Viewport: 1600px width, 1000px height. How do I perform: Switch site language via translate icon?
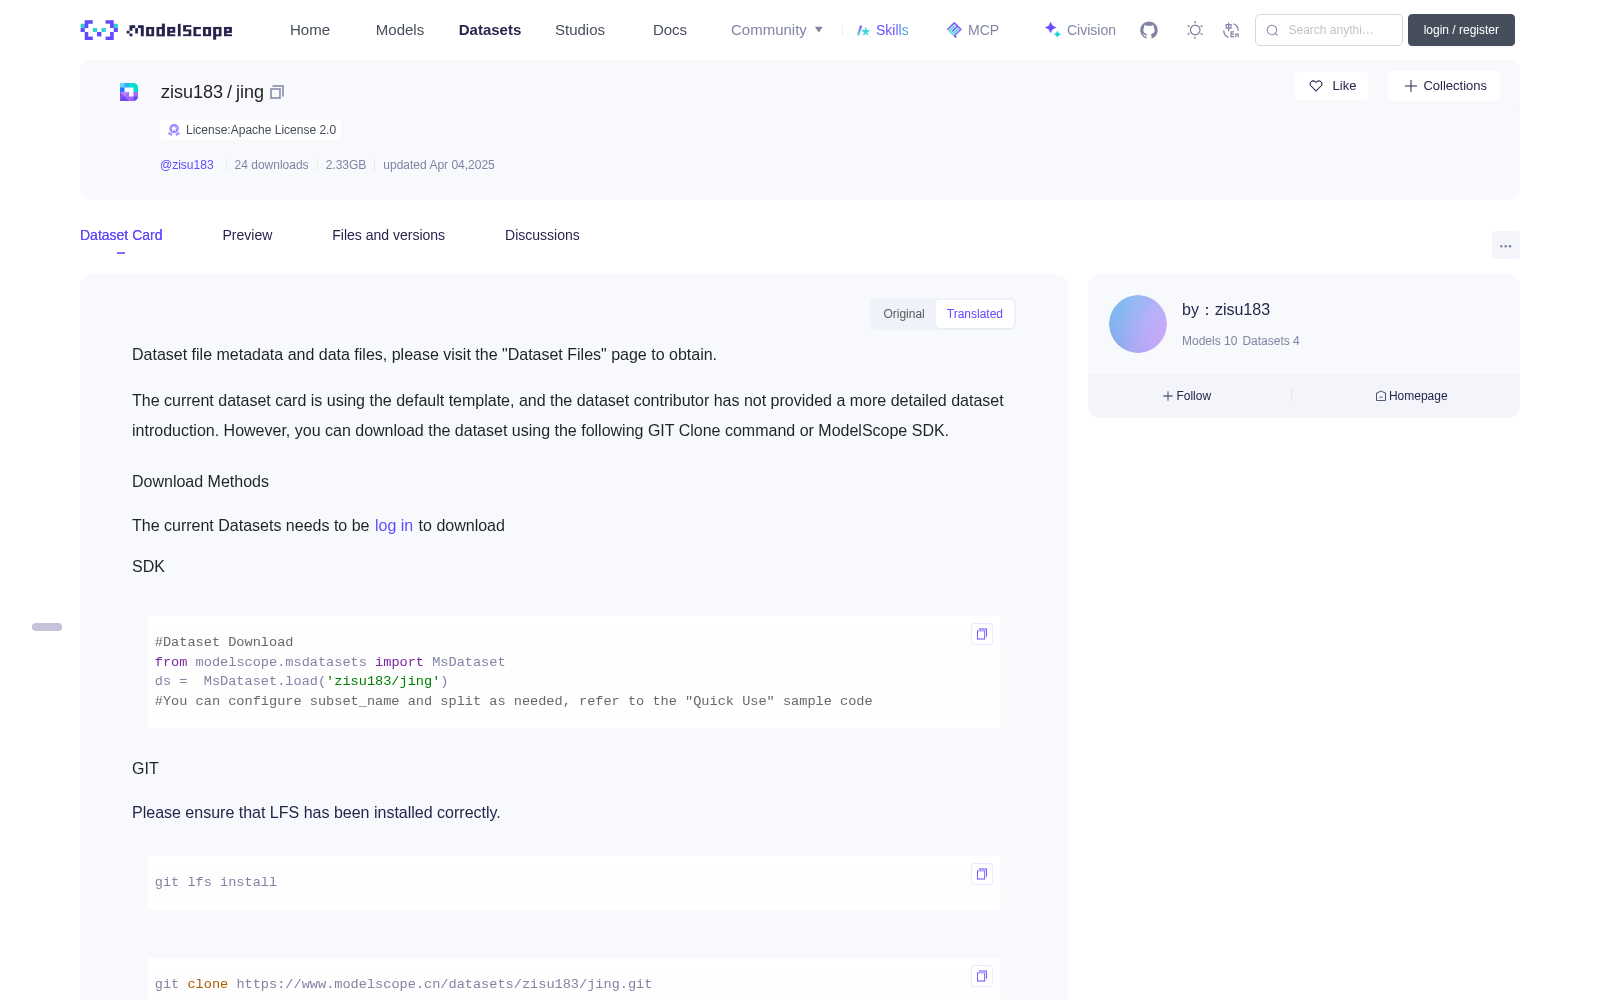click(x=1231, y=30)
